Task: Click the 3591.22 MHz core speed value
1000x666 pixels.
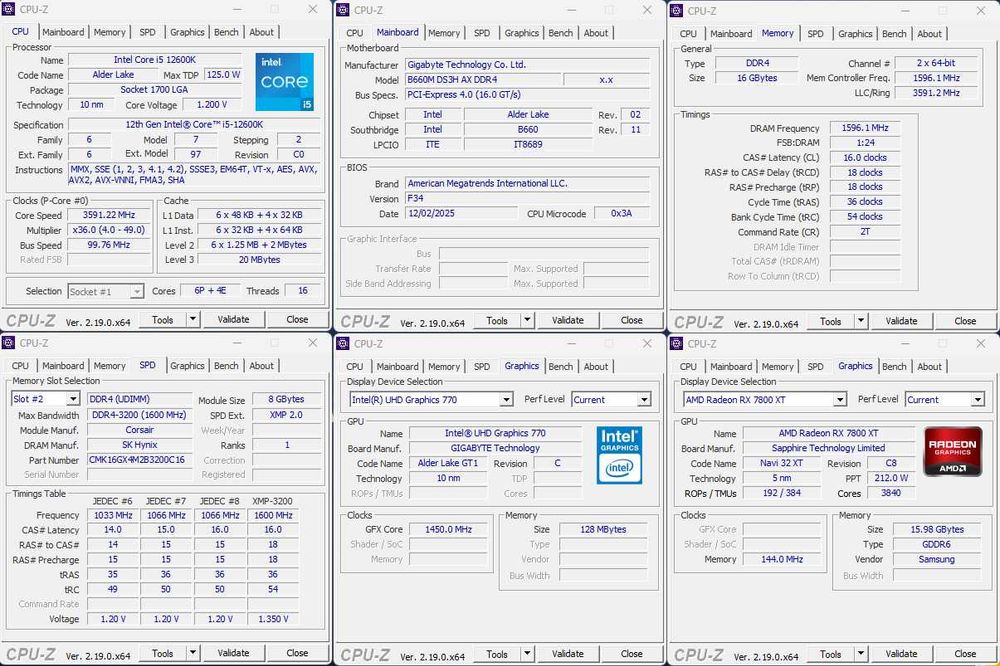Action: coord(109,215)
